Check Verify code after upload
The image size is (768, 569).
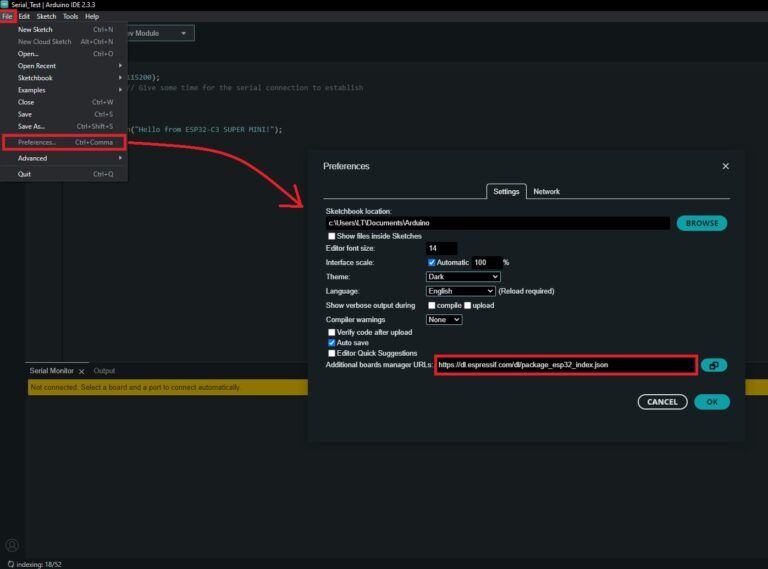[x=332, y=332]
